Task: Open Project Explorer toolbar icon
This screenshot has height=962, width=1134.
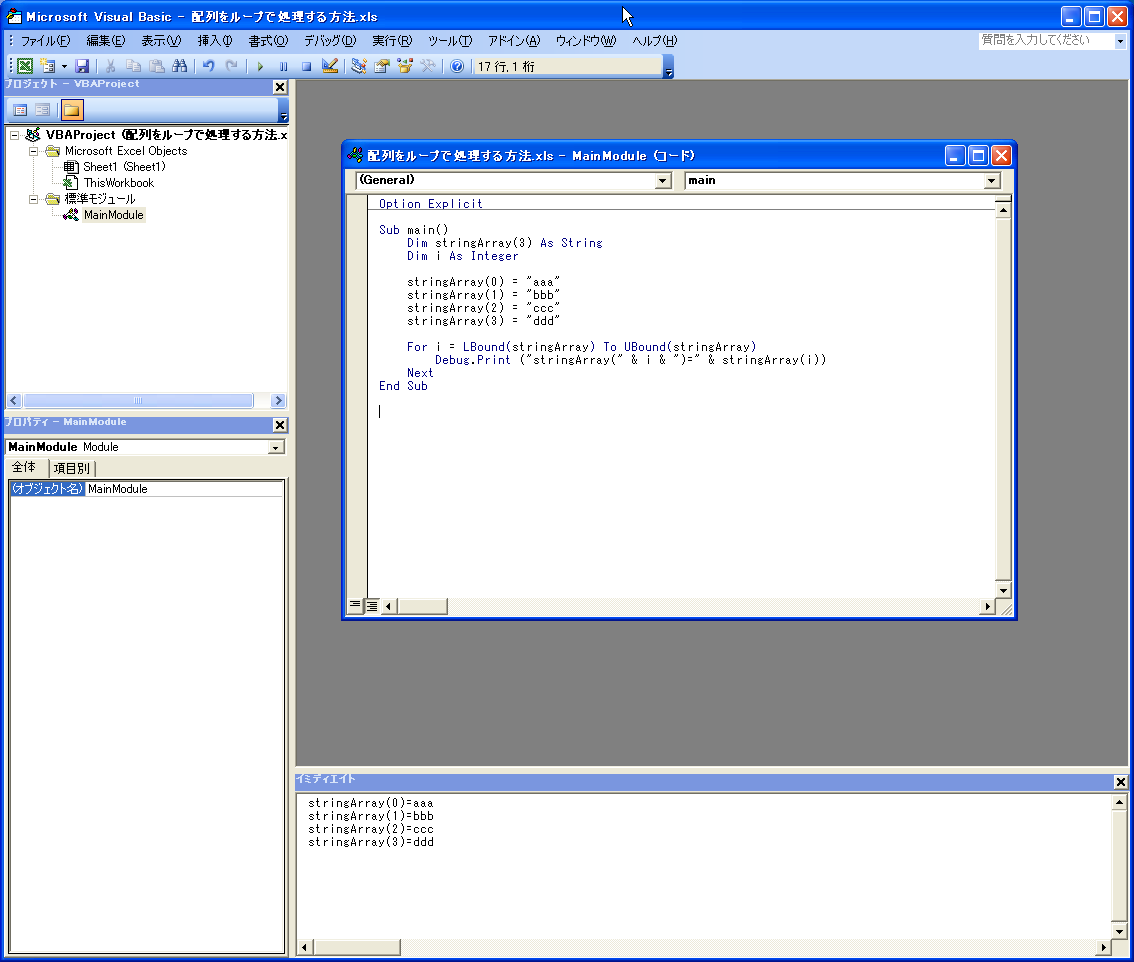Action: [x=359, y=66]
